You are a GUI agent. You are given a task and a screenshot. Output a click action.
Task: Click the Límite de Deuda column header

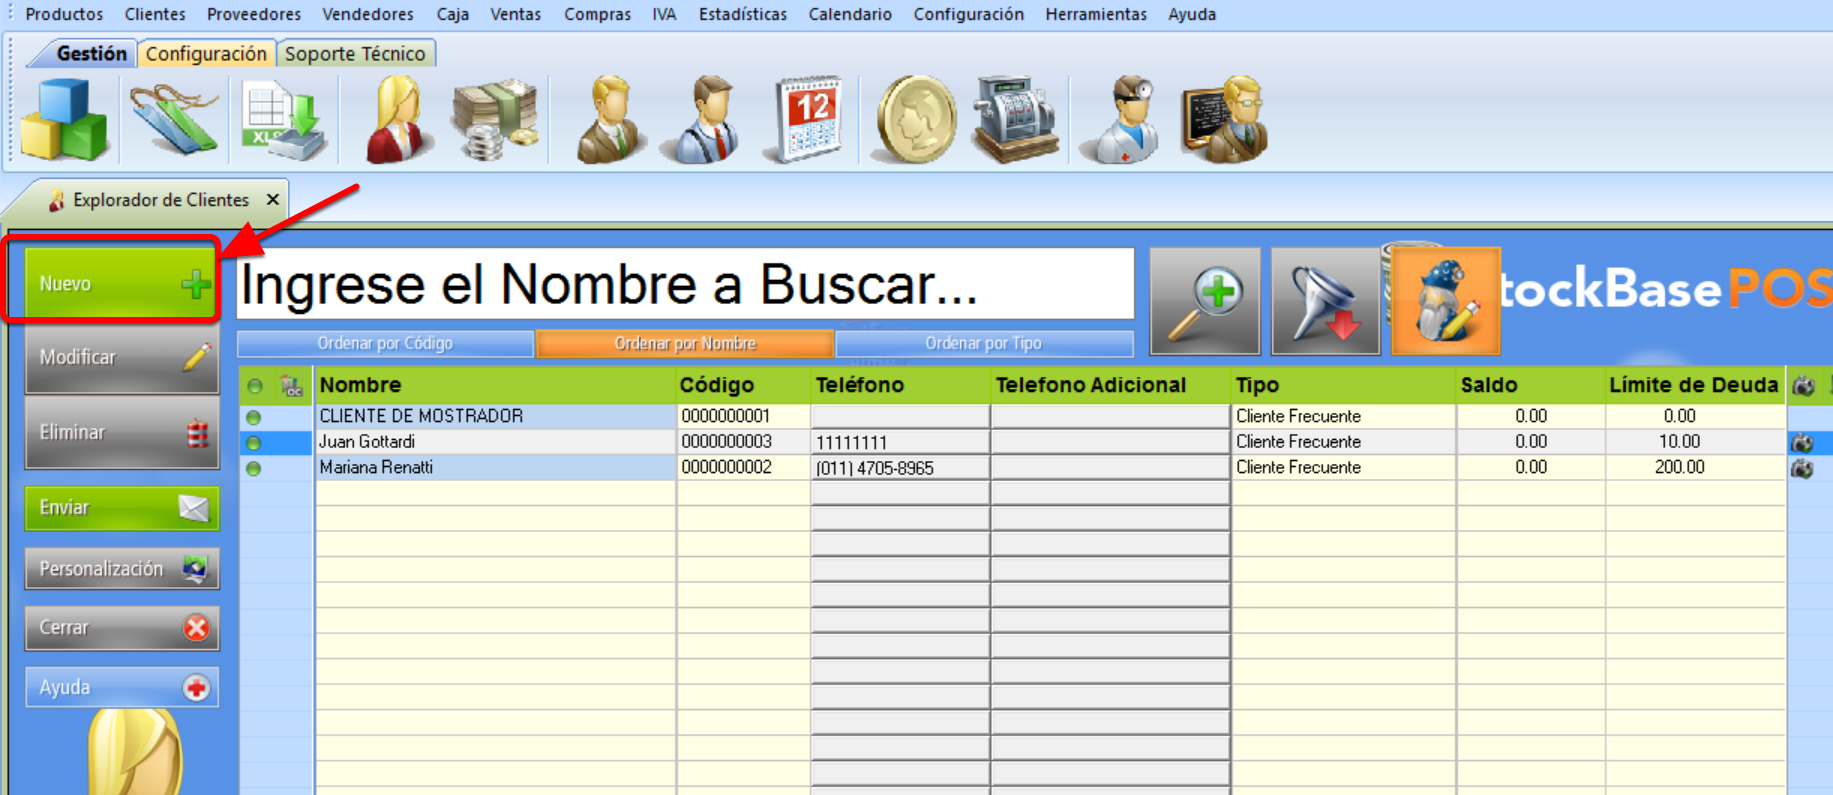pyautogui.click(x=1694, y=385)
